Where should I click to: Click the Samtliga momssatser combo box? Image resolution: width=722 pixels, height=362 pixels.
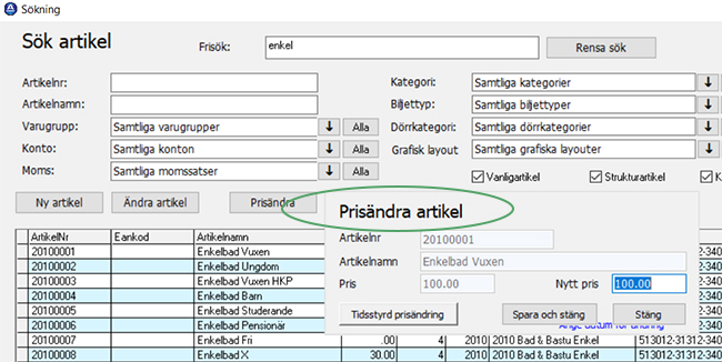214,171
